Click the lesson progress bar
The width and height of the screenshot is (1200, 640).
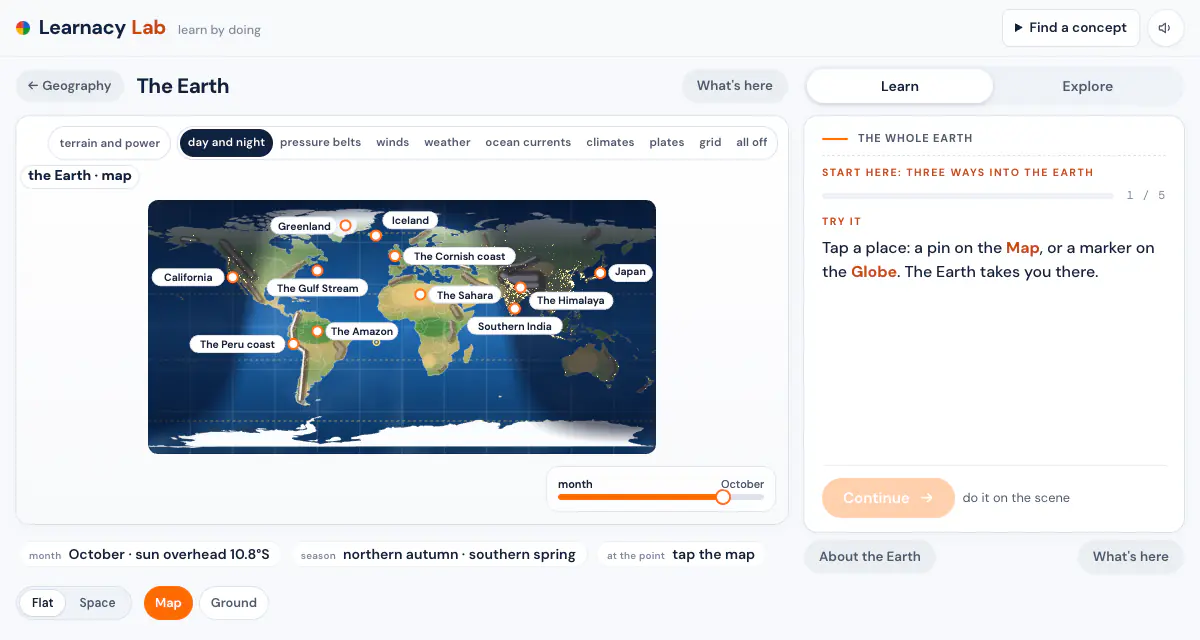click(x=967, y=196)
